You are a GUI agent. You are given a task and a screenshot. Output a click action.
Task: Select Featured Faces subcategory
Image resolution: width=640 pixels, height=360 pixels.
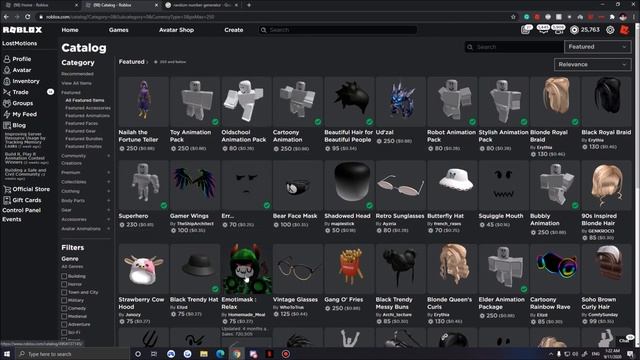pos(82,123)
